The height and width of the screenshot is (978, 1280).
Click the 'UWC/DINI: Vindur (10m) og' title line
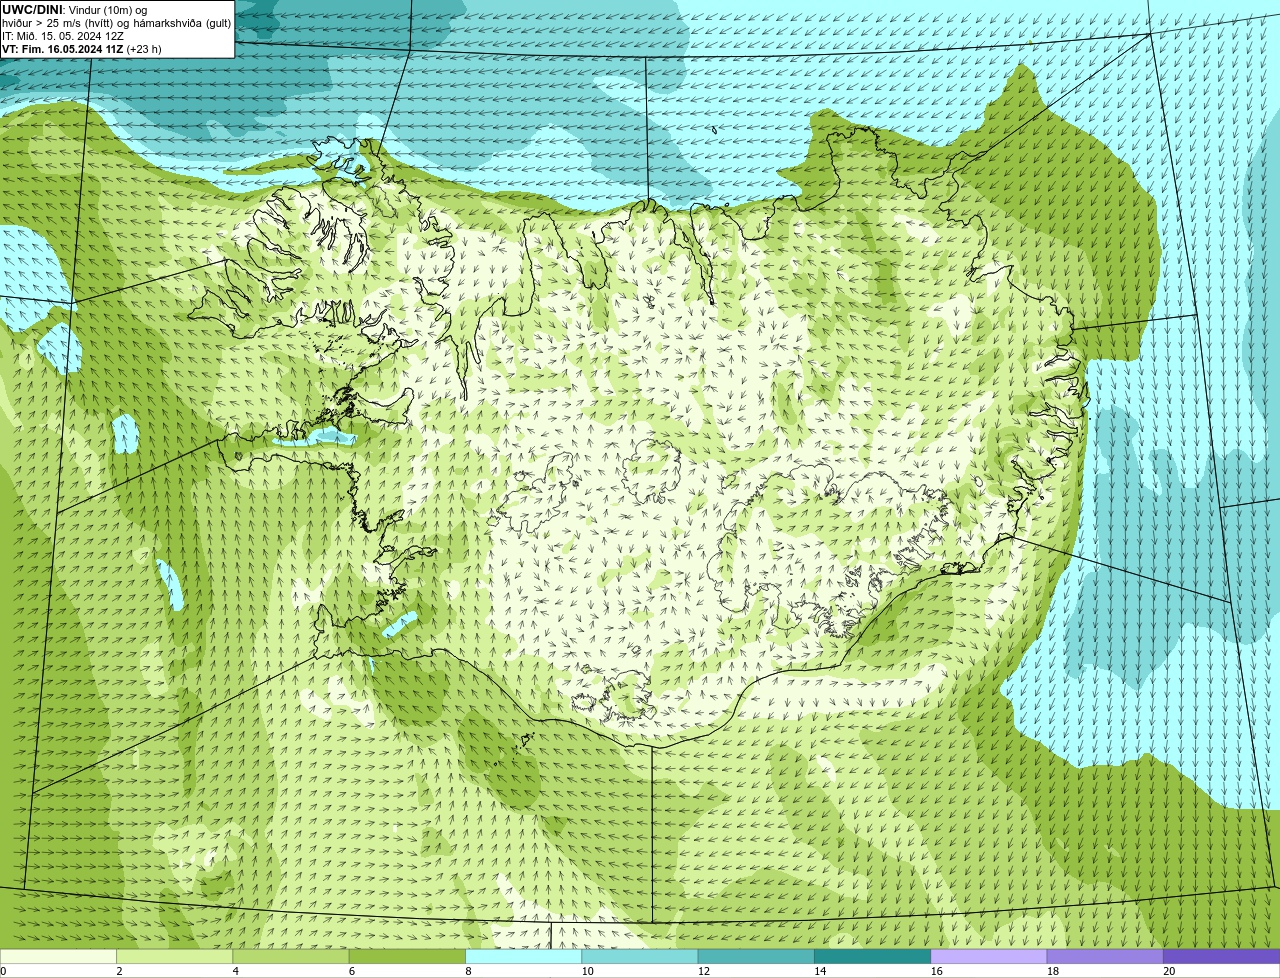pos(75,10)
